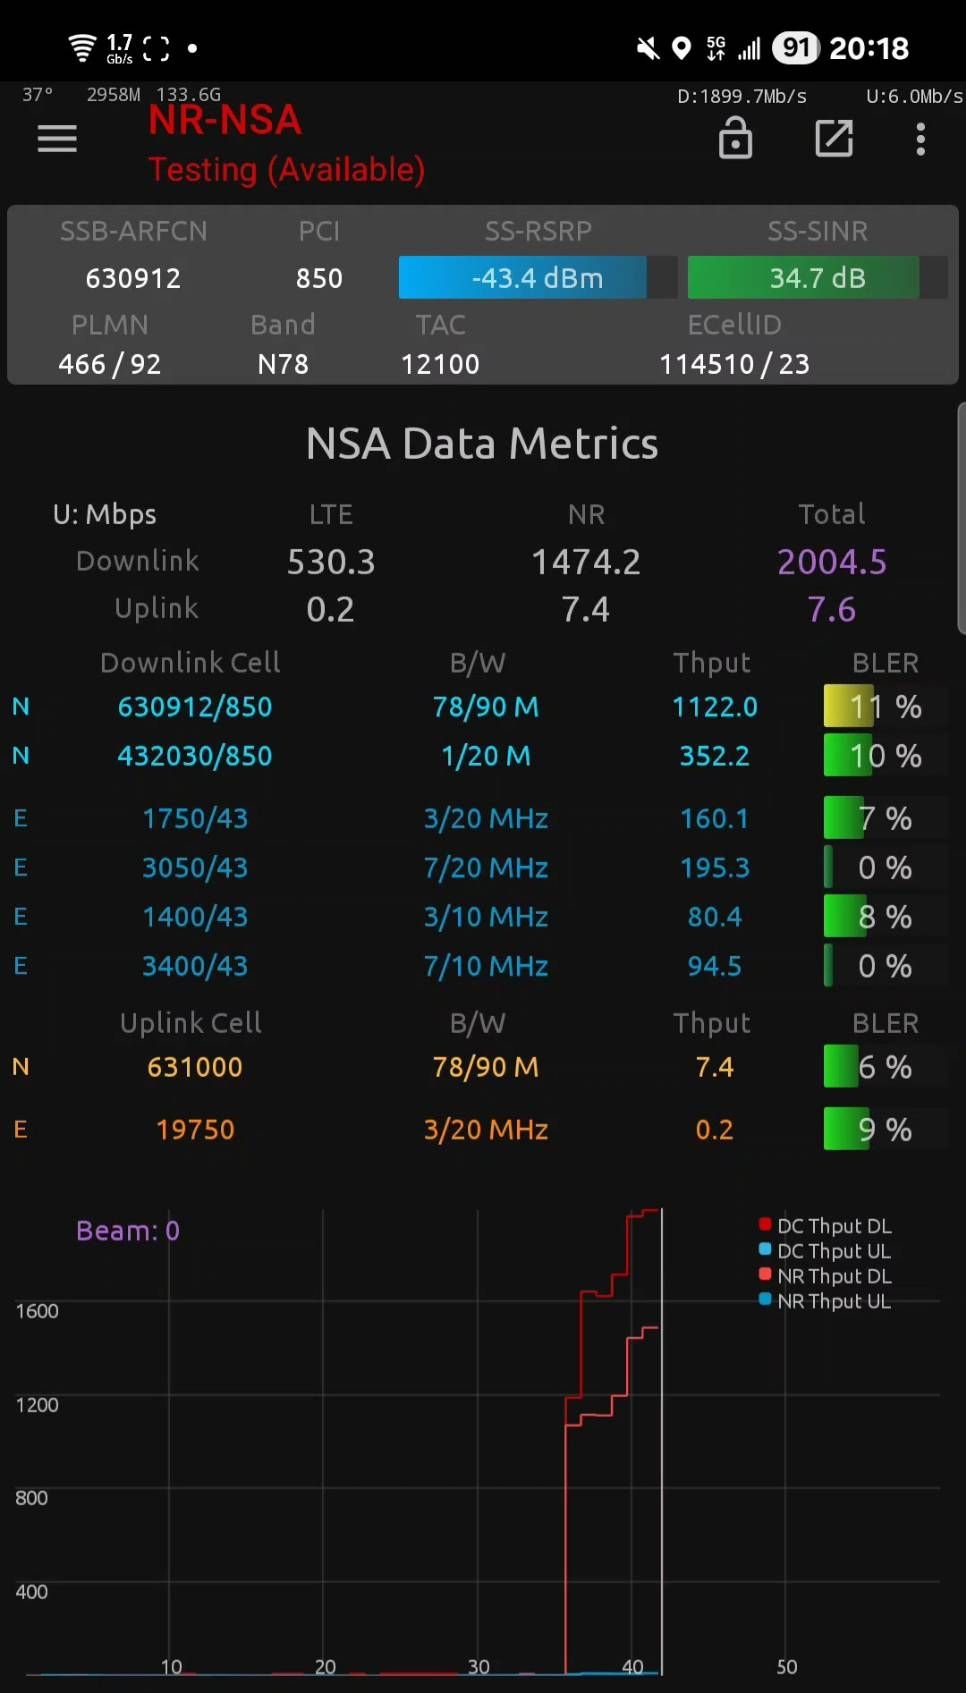Select the NR Thput DL legend entry
966x1693 pixels.
(x=825, y=1276)
